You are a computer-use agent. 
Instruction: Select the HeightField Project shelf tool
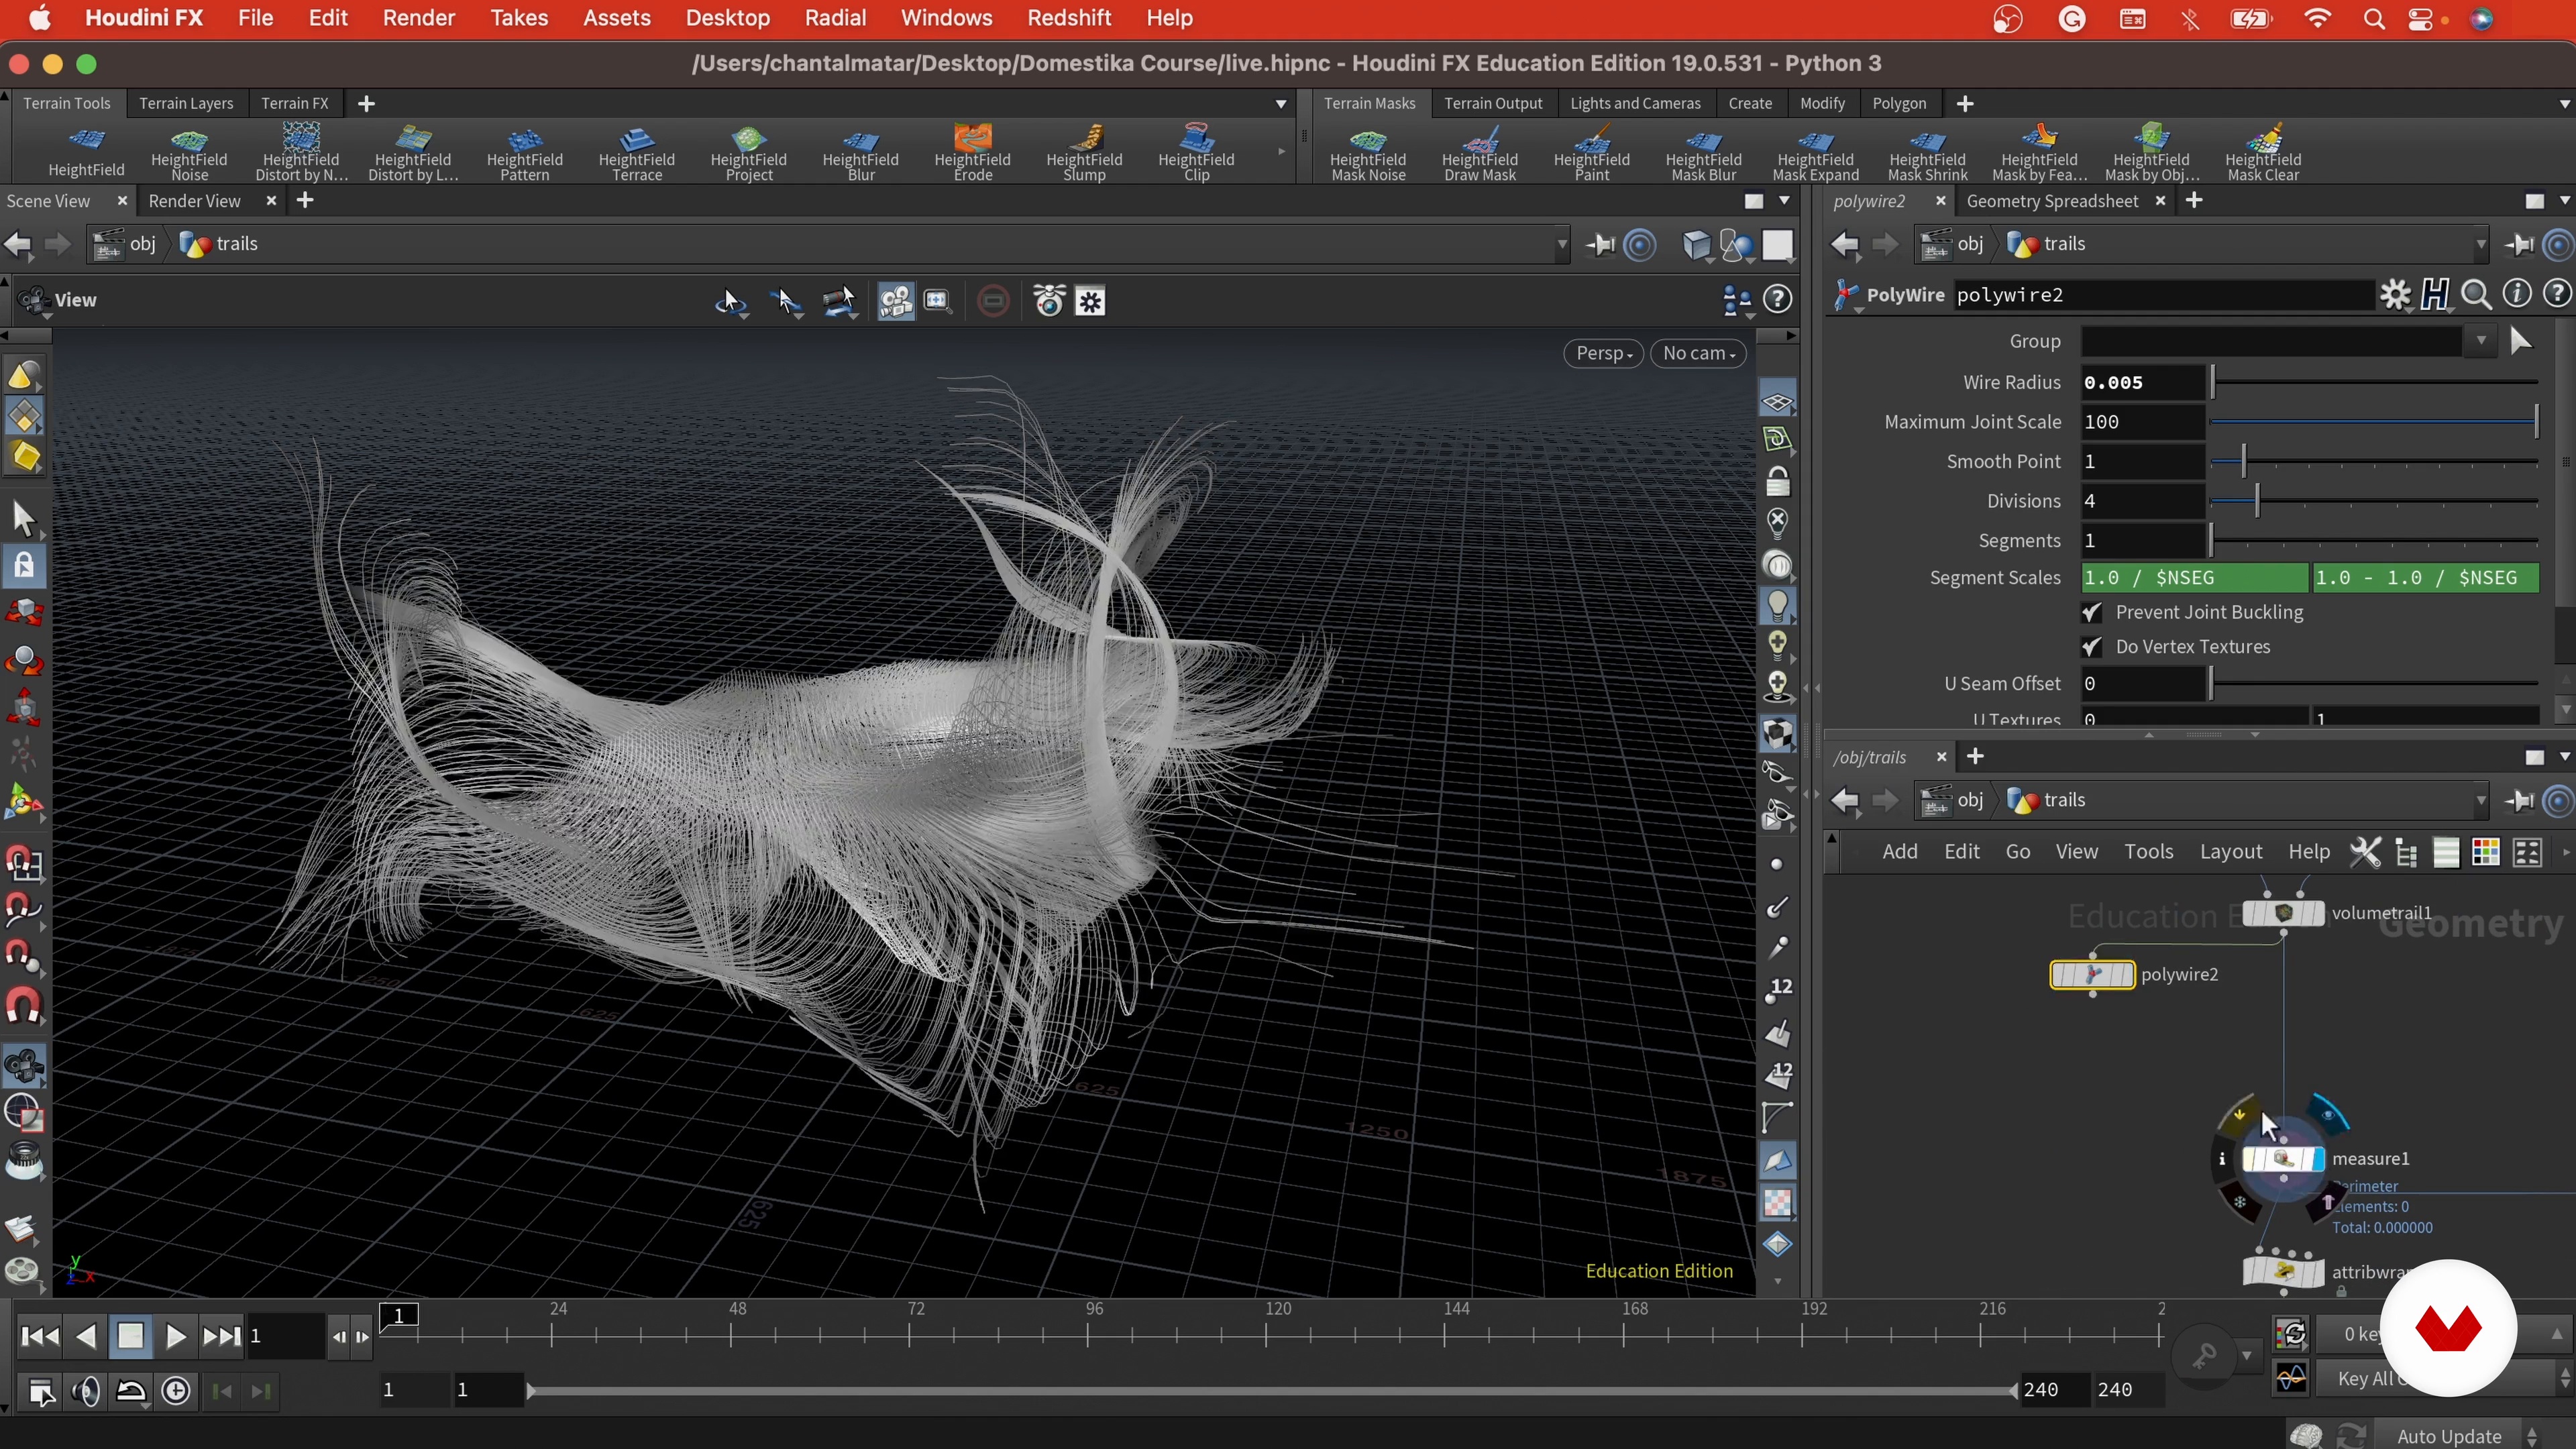pyautogui.click(x=749, y=152)
